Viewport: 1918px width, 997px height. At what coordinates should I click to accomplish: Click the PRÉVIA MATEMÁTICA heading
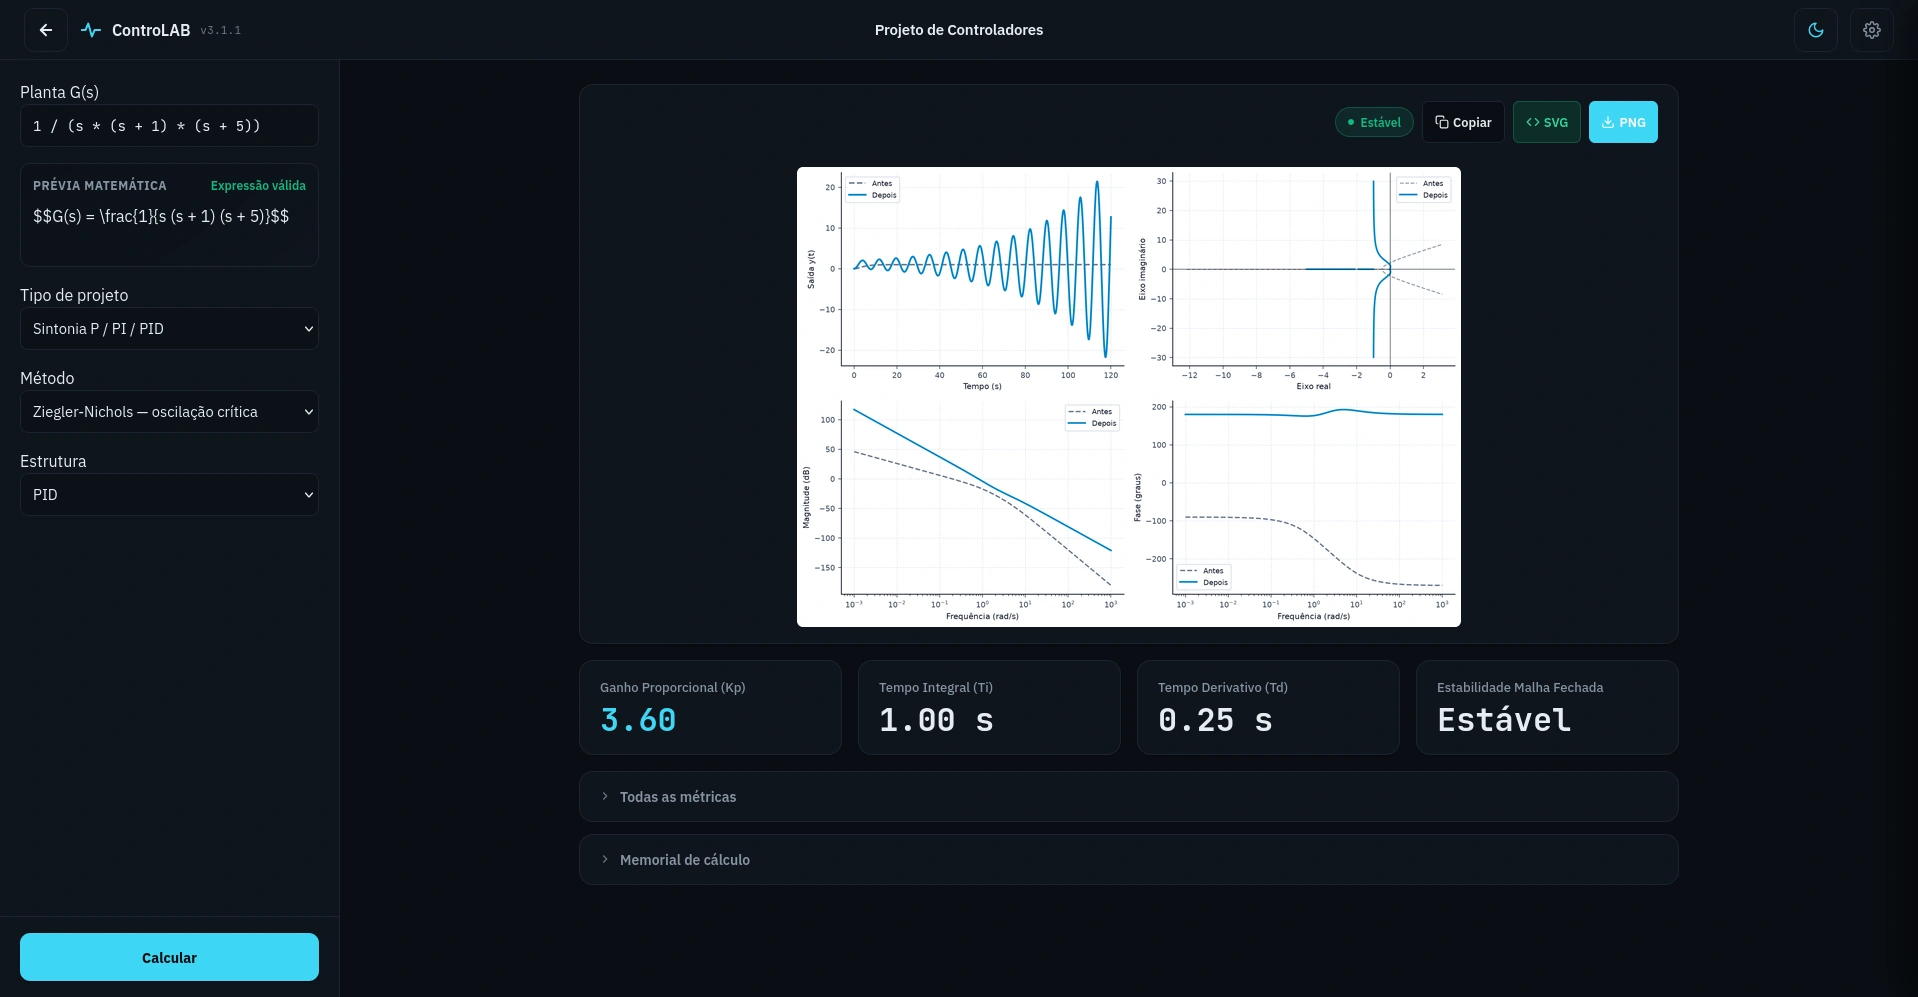[100, 186]
